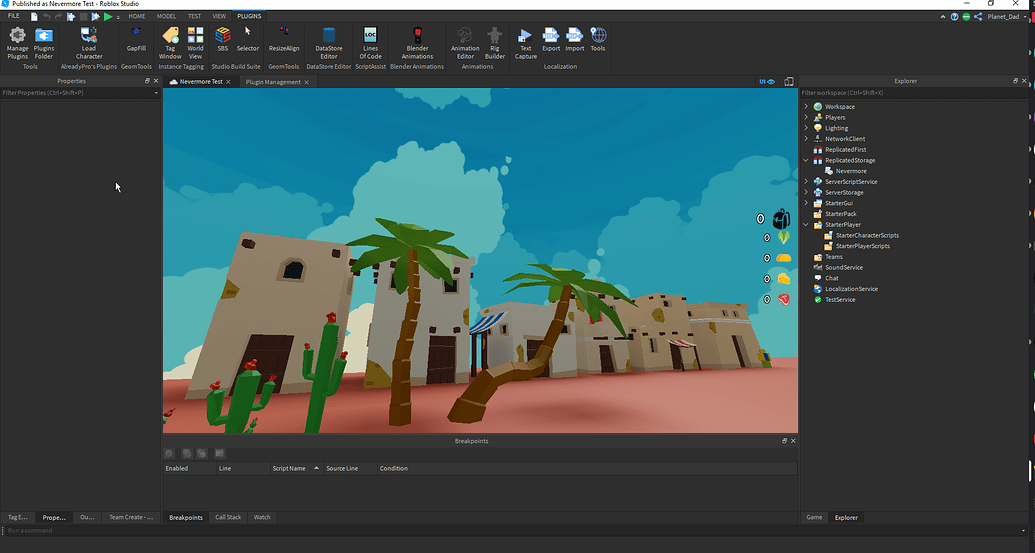Switch to the Game panel tab
This screenshot has height=553, width=1035.
(814, 517)
